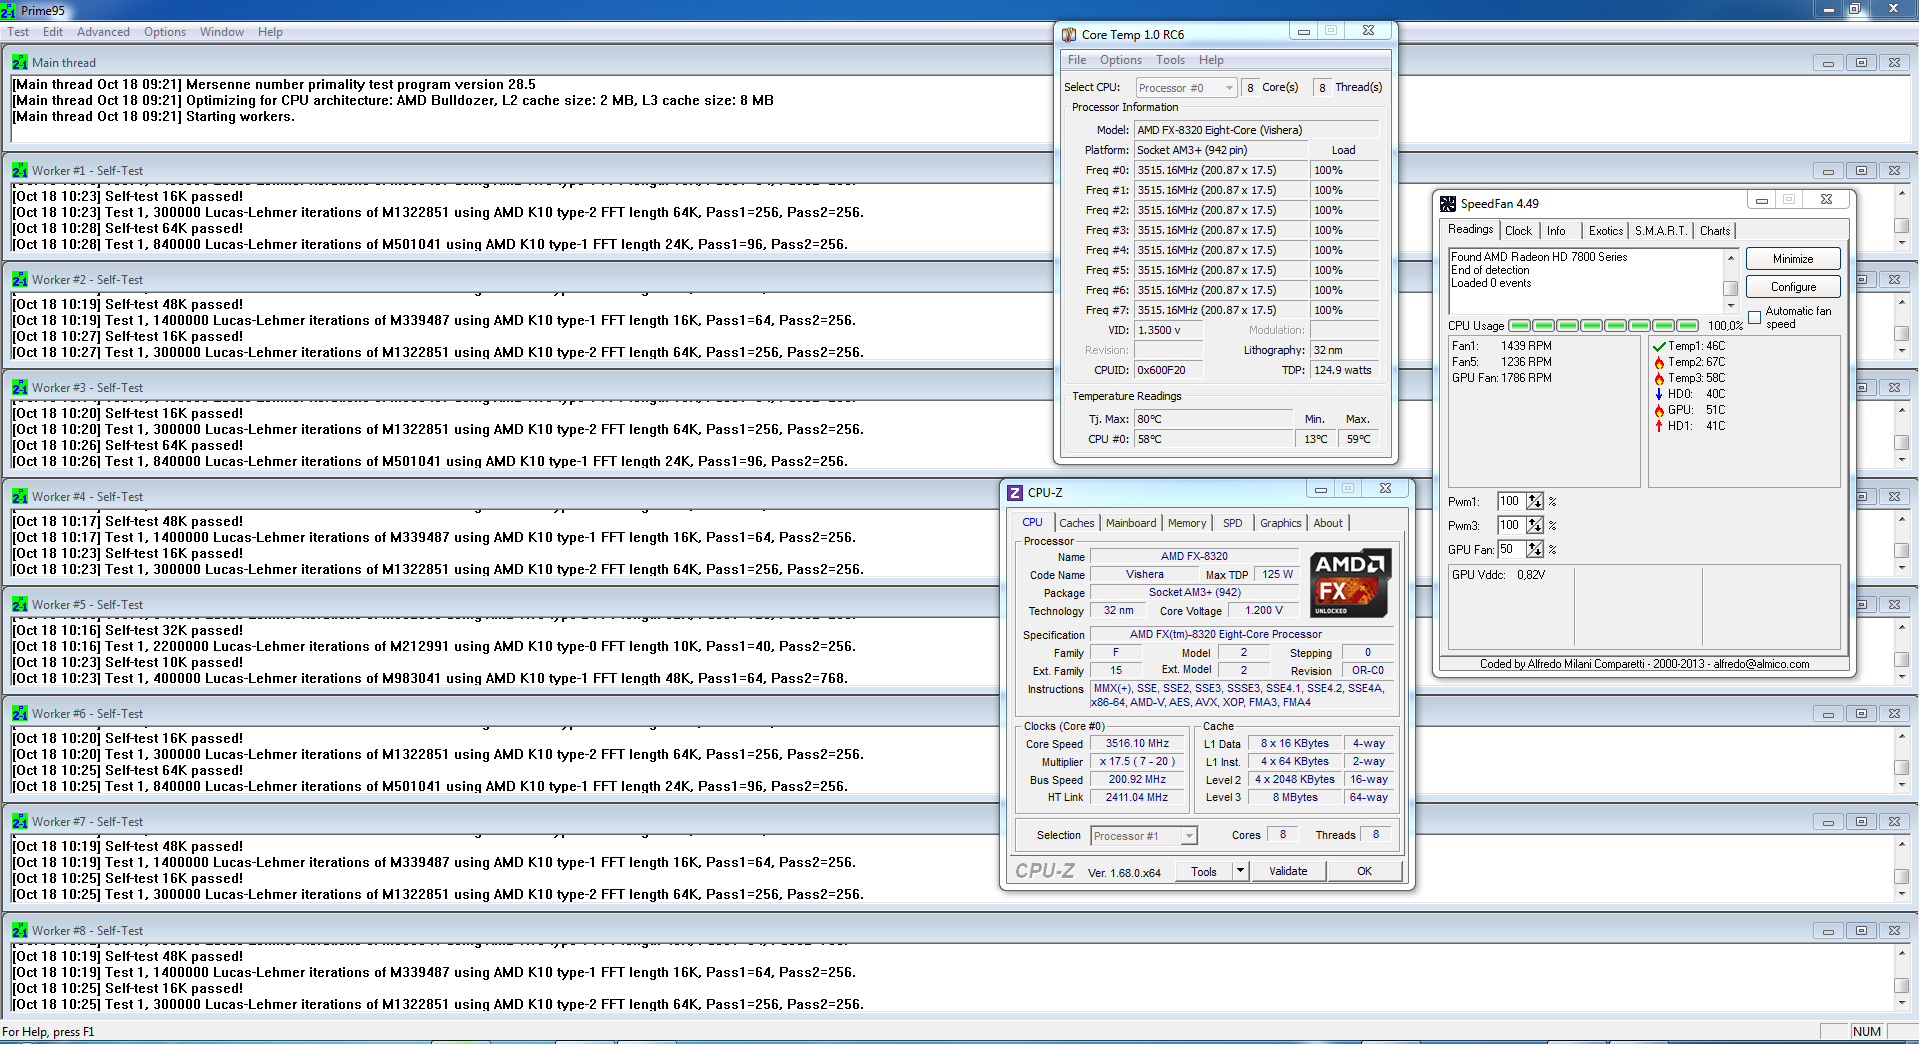Click the Core Speed value in CPU-Z

[1137, 743]
